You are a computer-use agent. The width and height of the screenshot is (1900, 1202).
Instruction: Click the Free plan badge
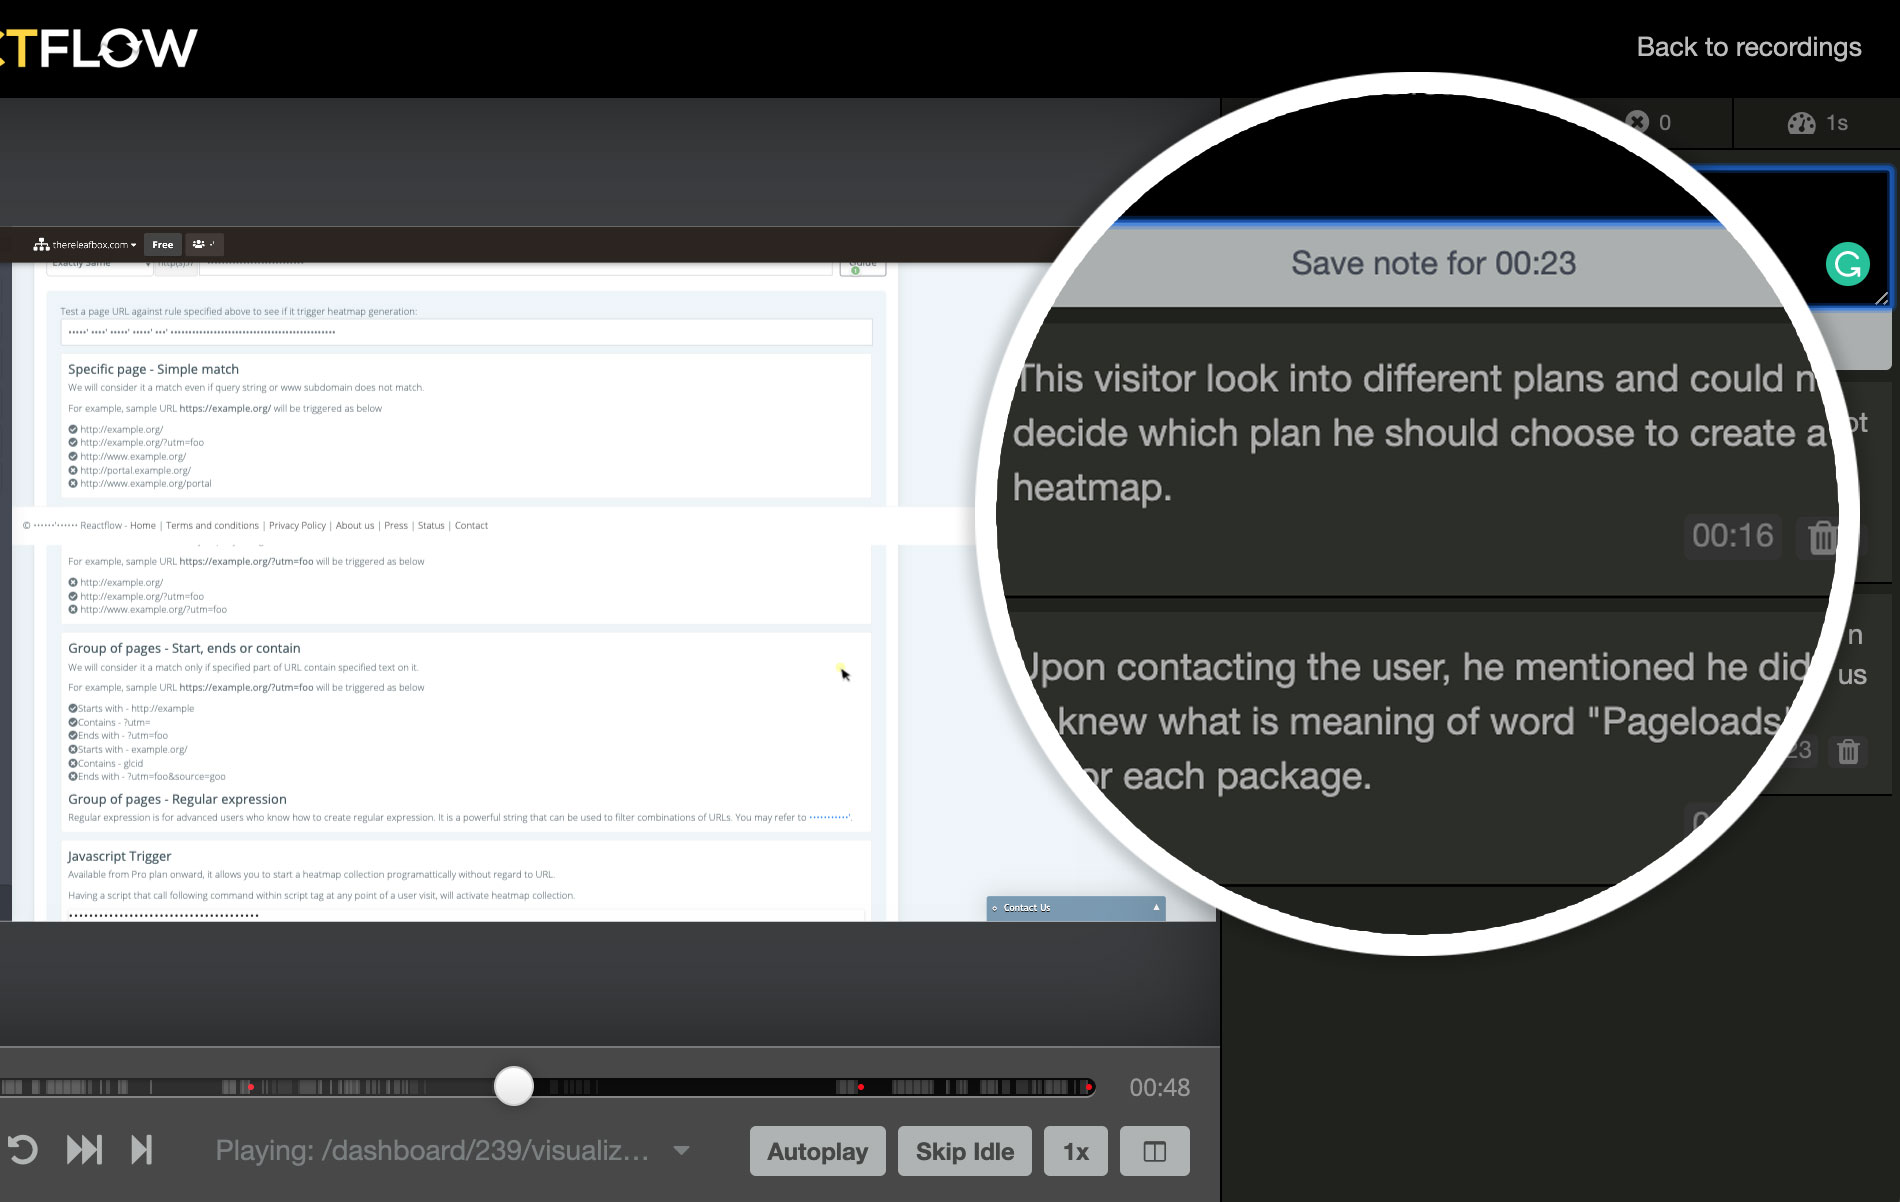pos(162,244)
